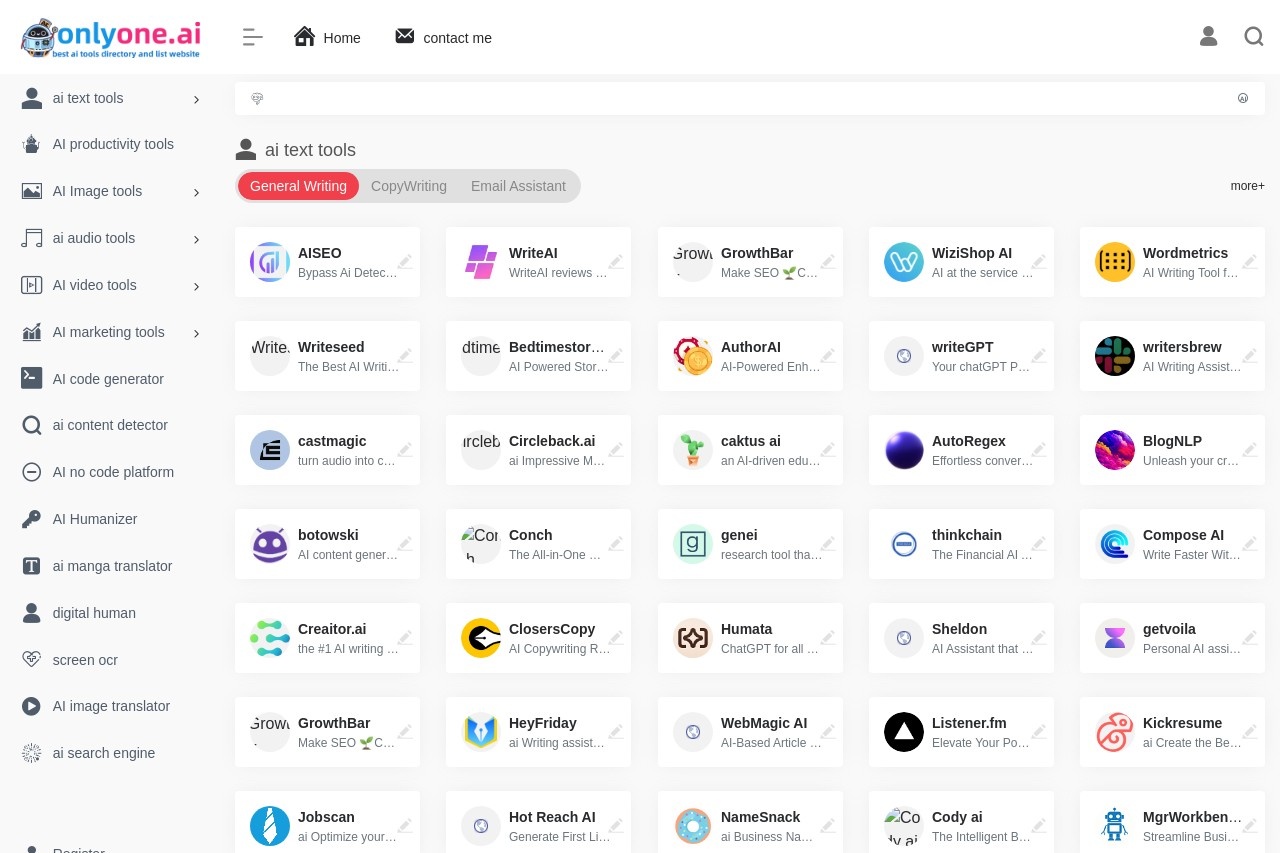
Task: Expand the AI marketing tools sidebar chevron
Action: [x=196, y=333]
